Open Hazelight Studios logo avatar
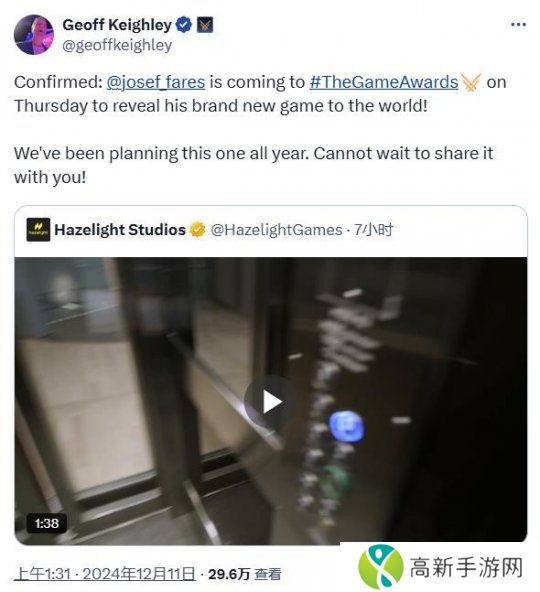 coord(38,230)
